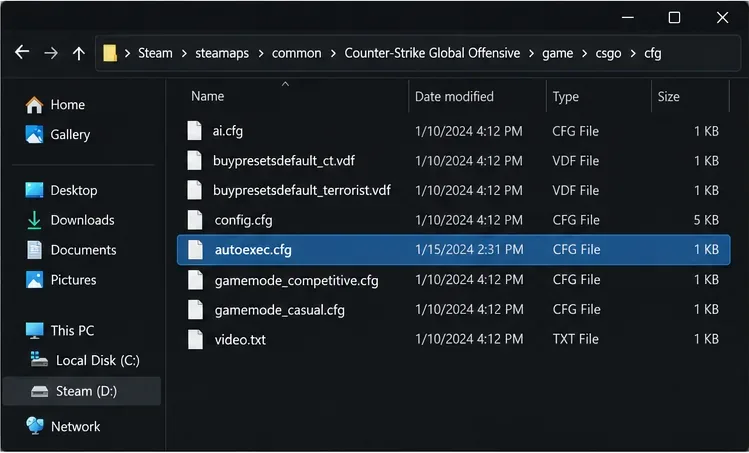This screenshot has height=453, width=749.
Task: Click the folder icon in address bar
Action: (x=110, y=53)
